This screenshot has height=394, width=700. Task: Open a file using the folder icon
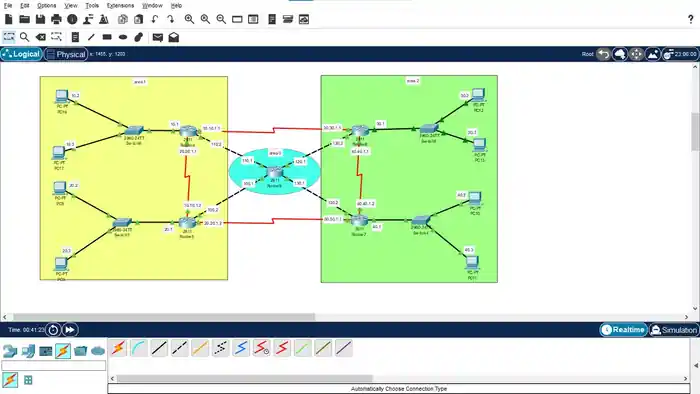point(25,19)
